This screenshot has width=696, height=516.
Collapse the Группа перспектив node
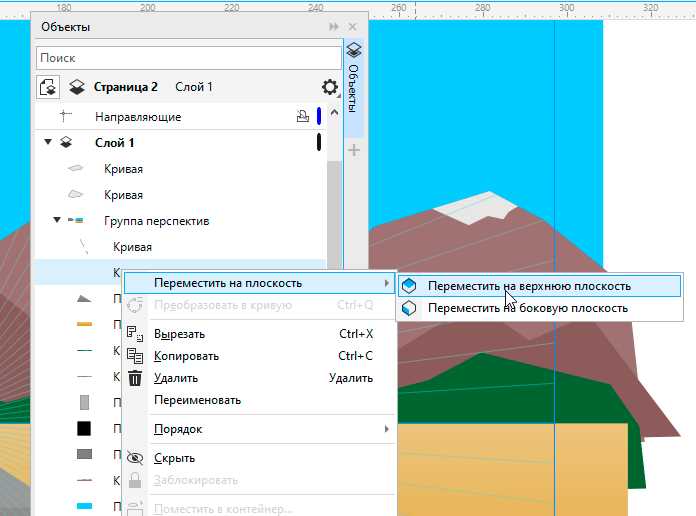pyautogui.click(x=57, y=220)
